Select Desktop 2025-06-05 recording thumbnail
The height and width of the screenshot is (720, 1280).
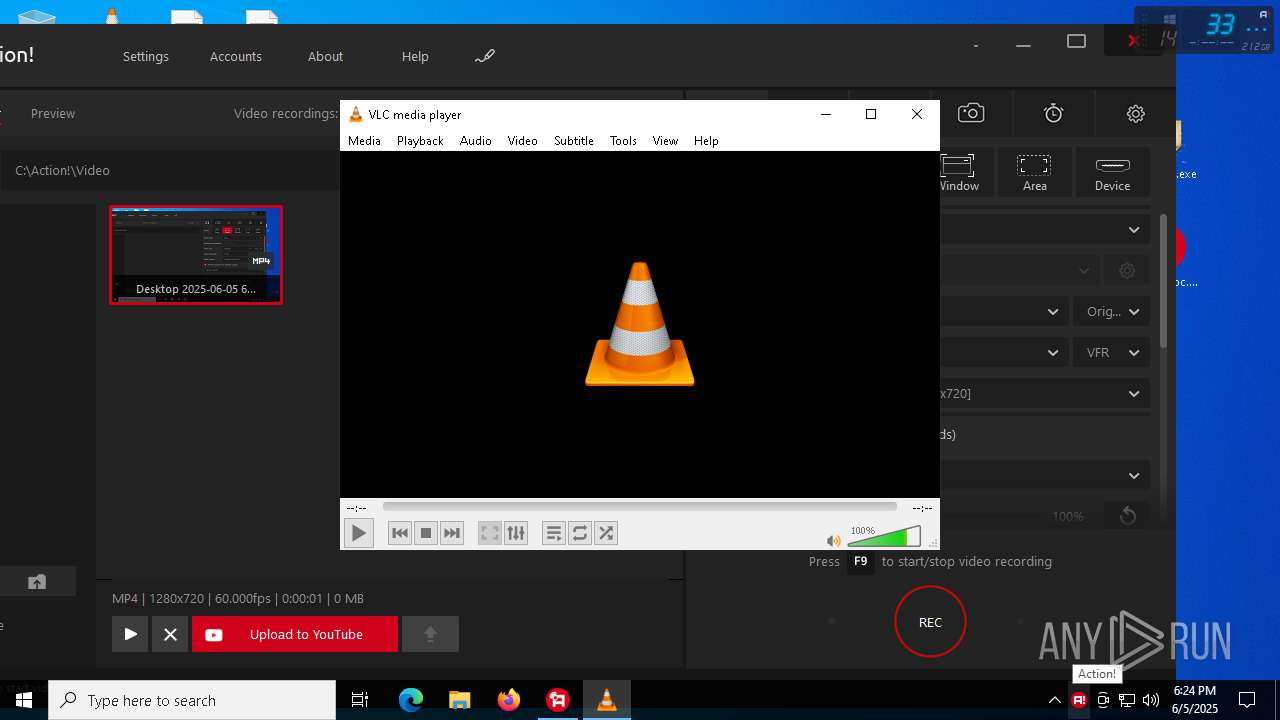click(x=196, y=255)
